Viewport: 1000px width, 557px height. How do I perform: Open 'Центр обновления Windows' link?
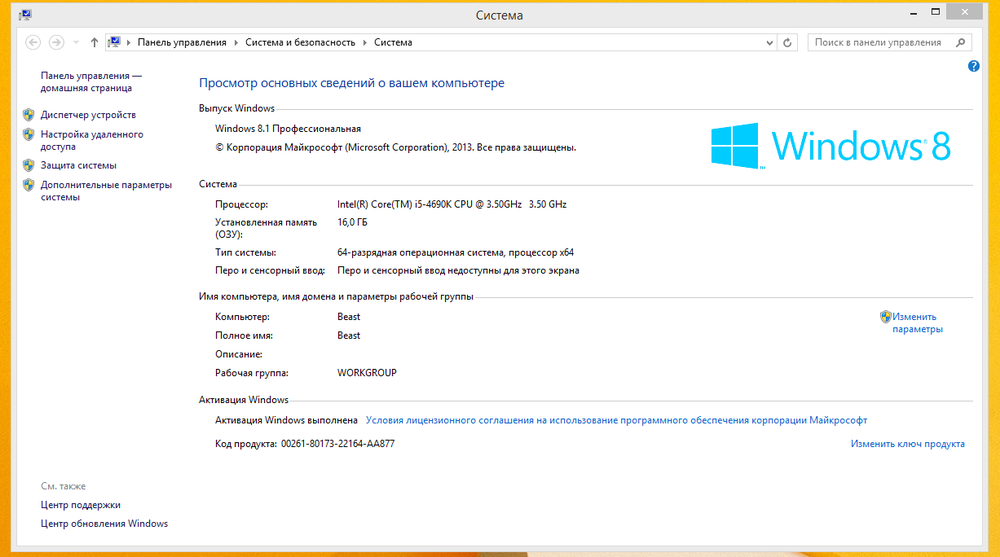coord(104,524)
